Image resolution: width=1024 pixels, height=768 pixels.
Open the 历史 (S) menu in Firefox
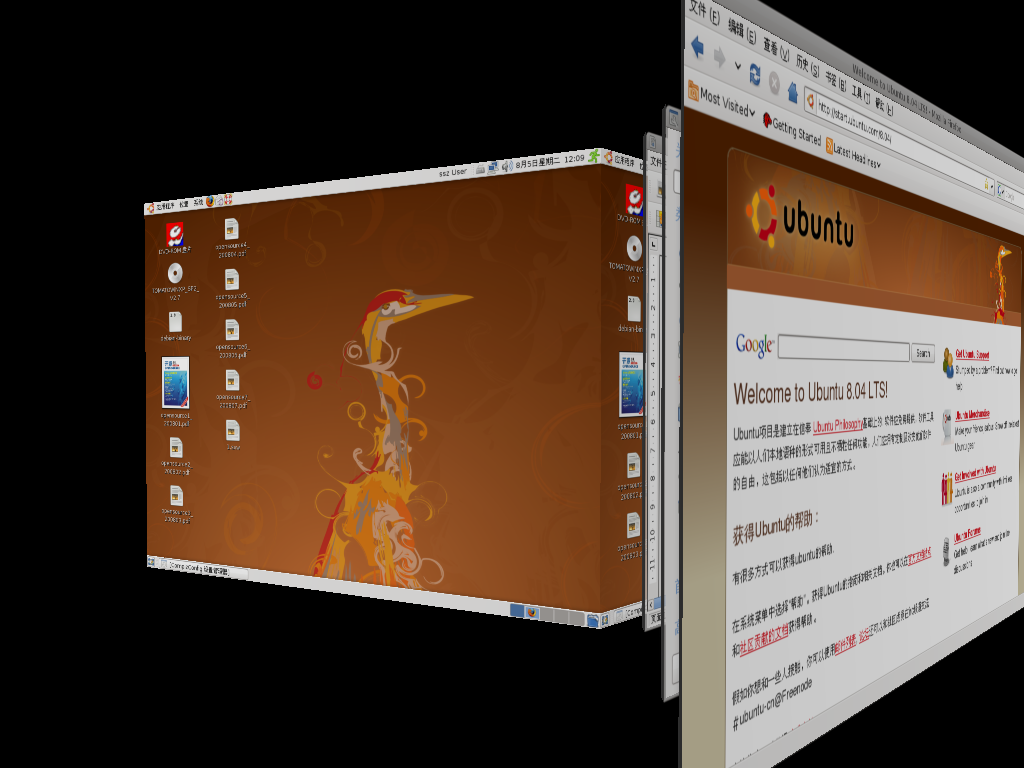point(807,65)
